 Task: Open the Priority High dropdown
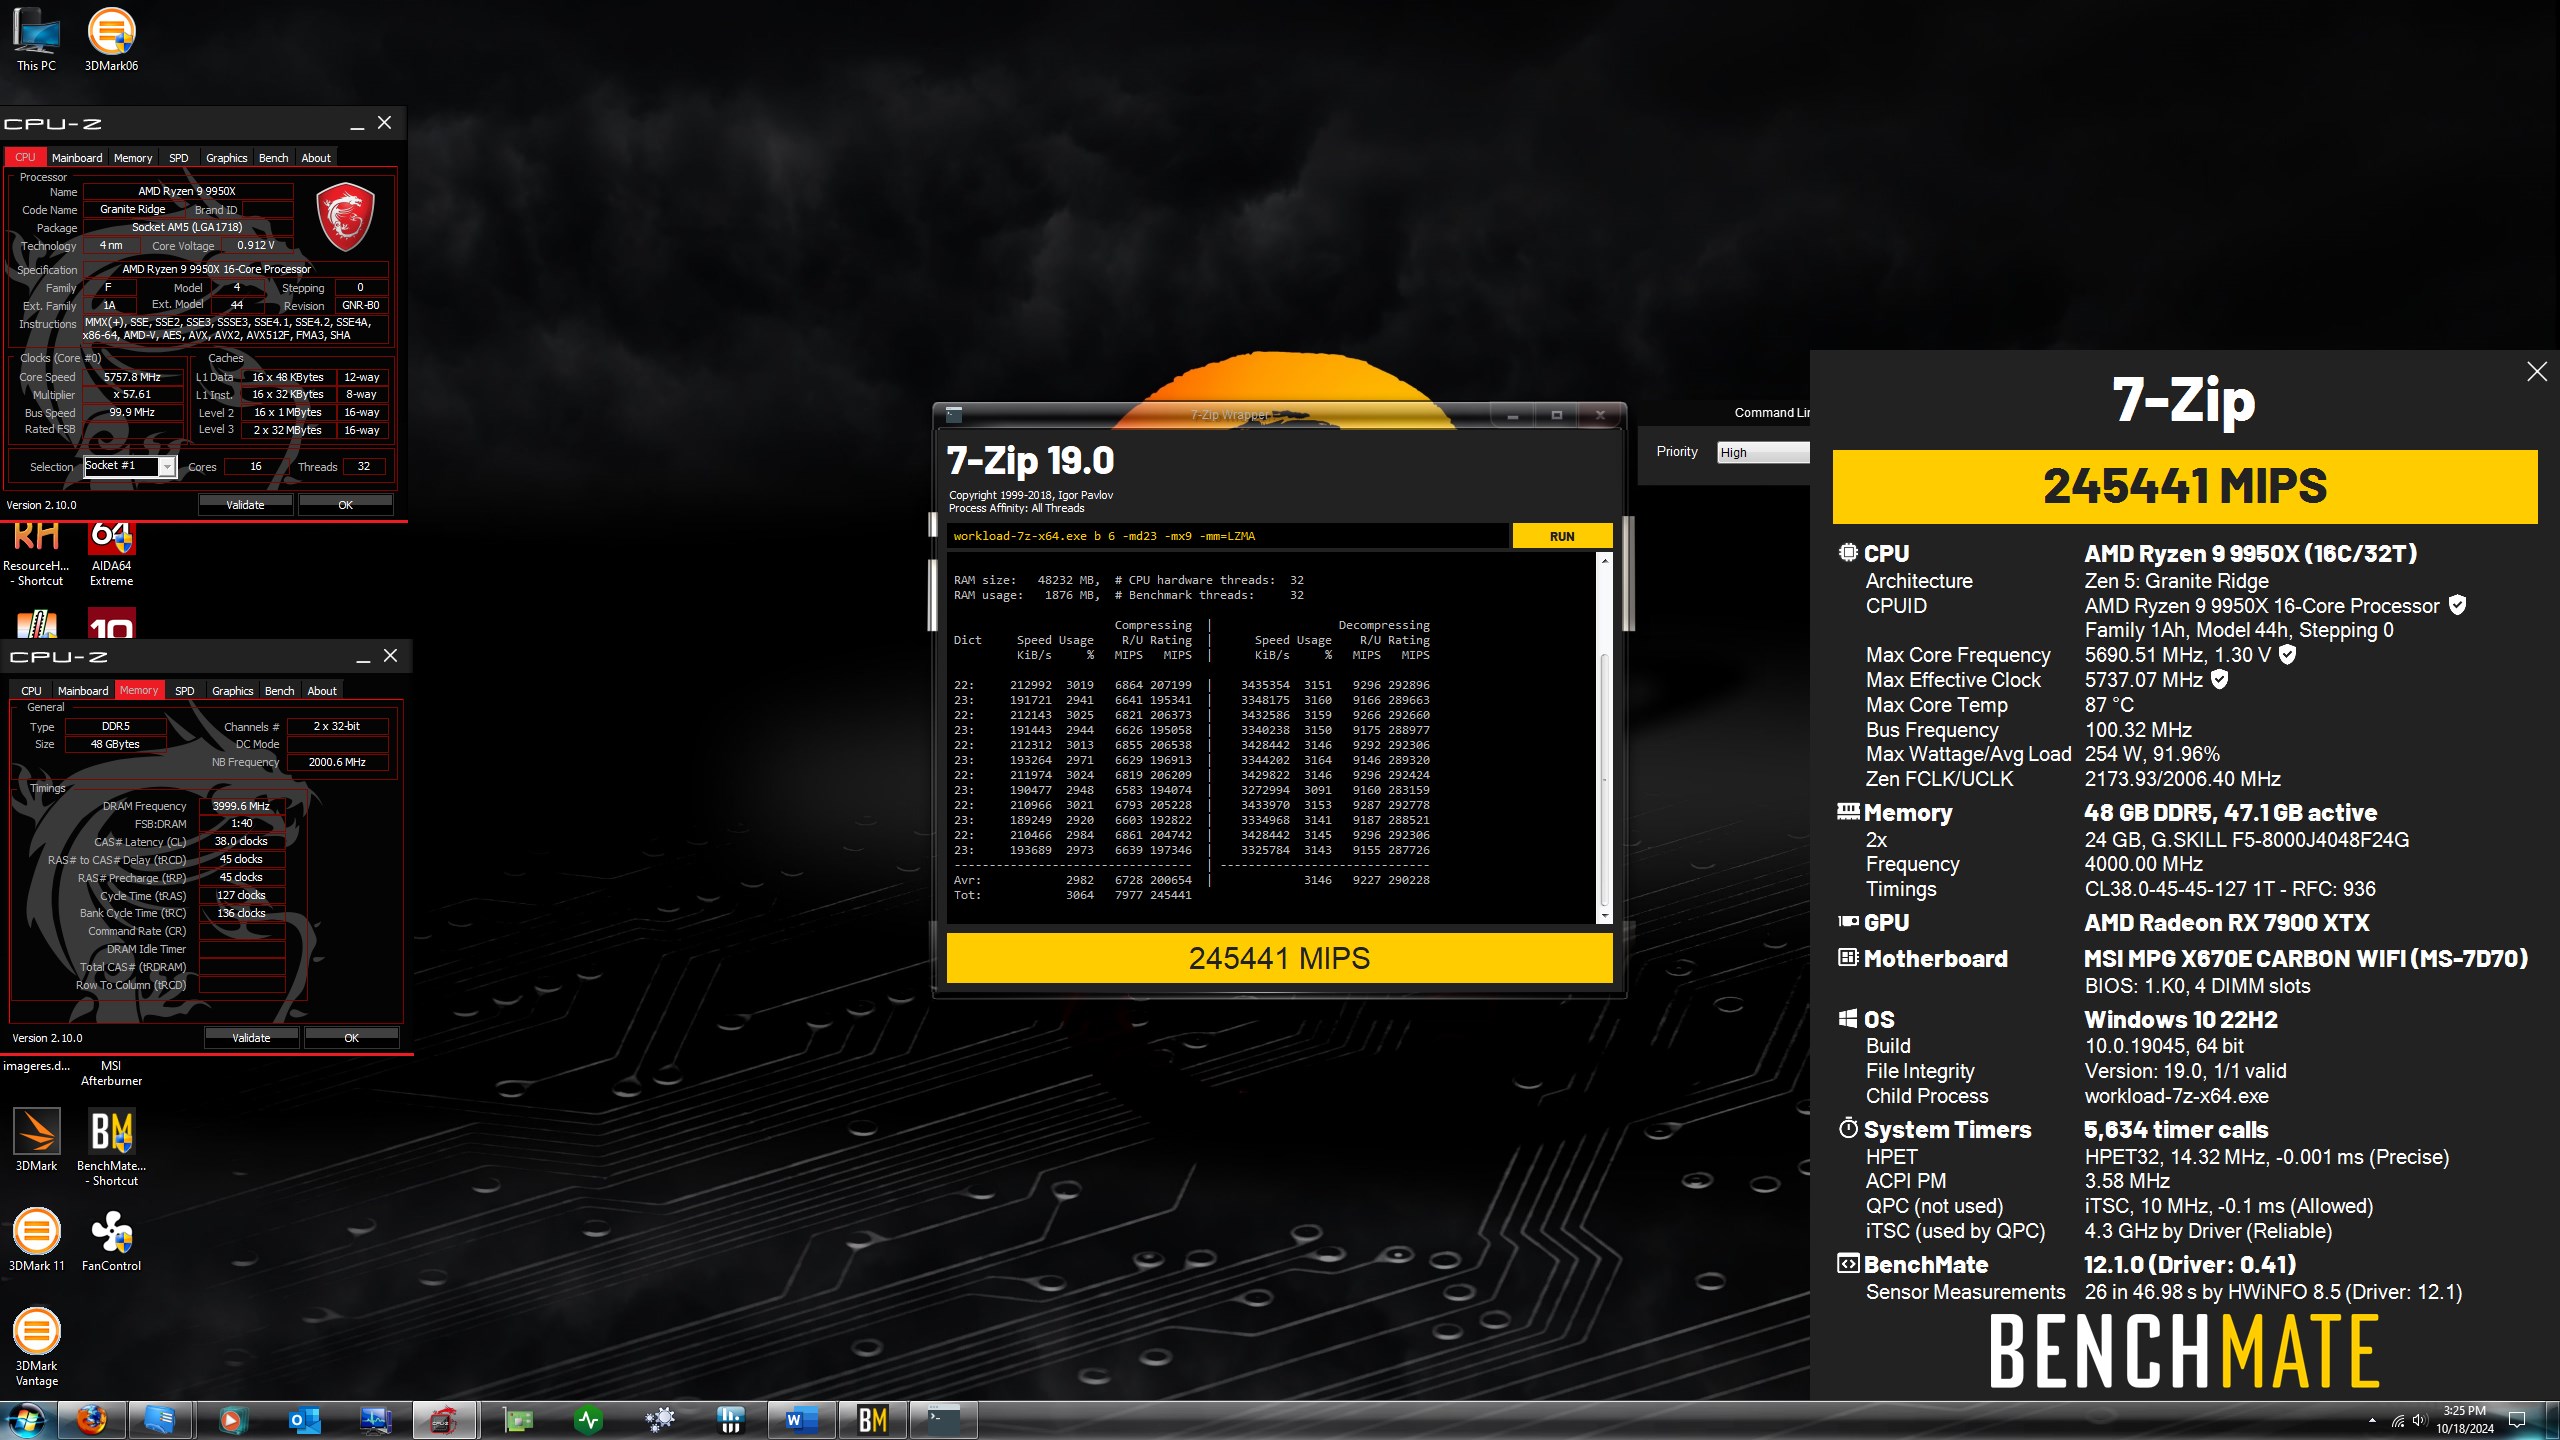[x=1763, y=452]
